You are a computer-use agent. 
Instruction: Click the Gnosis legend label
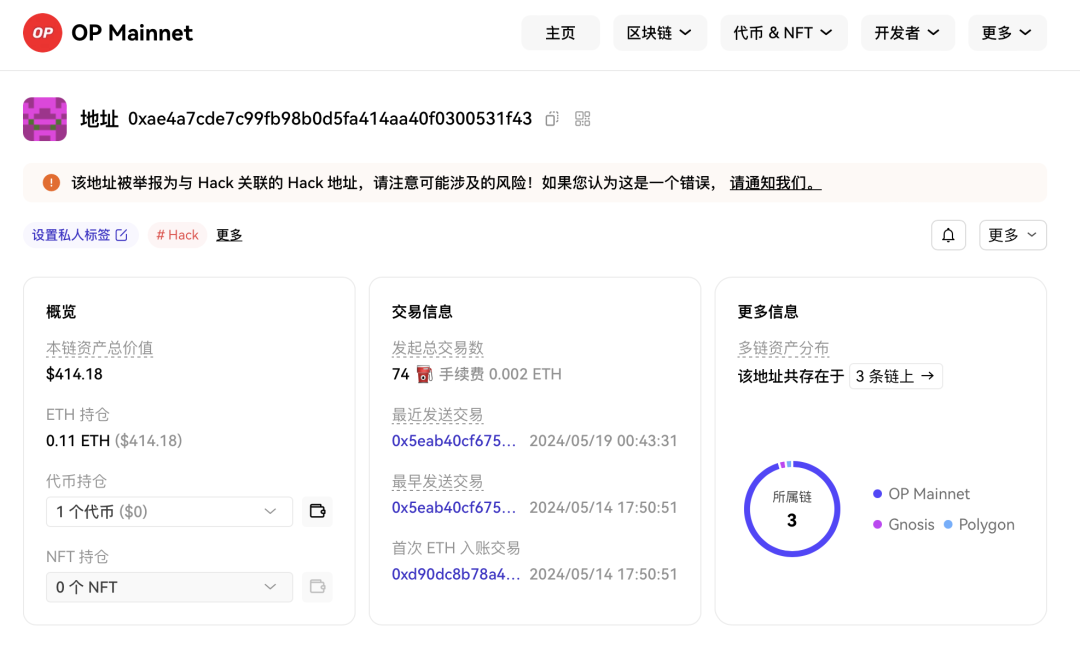[911, 525]
